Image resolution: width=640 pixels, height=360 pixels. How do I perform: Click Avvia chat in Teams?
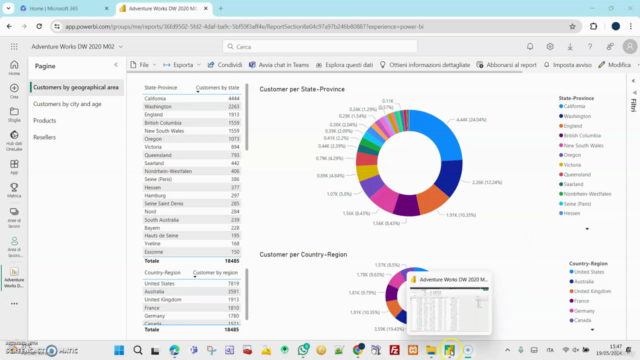point(279,65)
